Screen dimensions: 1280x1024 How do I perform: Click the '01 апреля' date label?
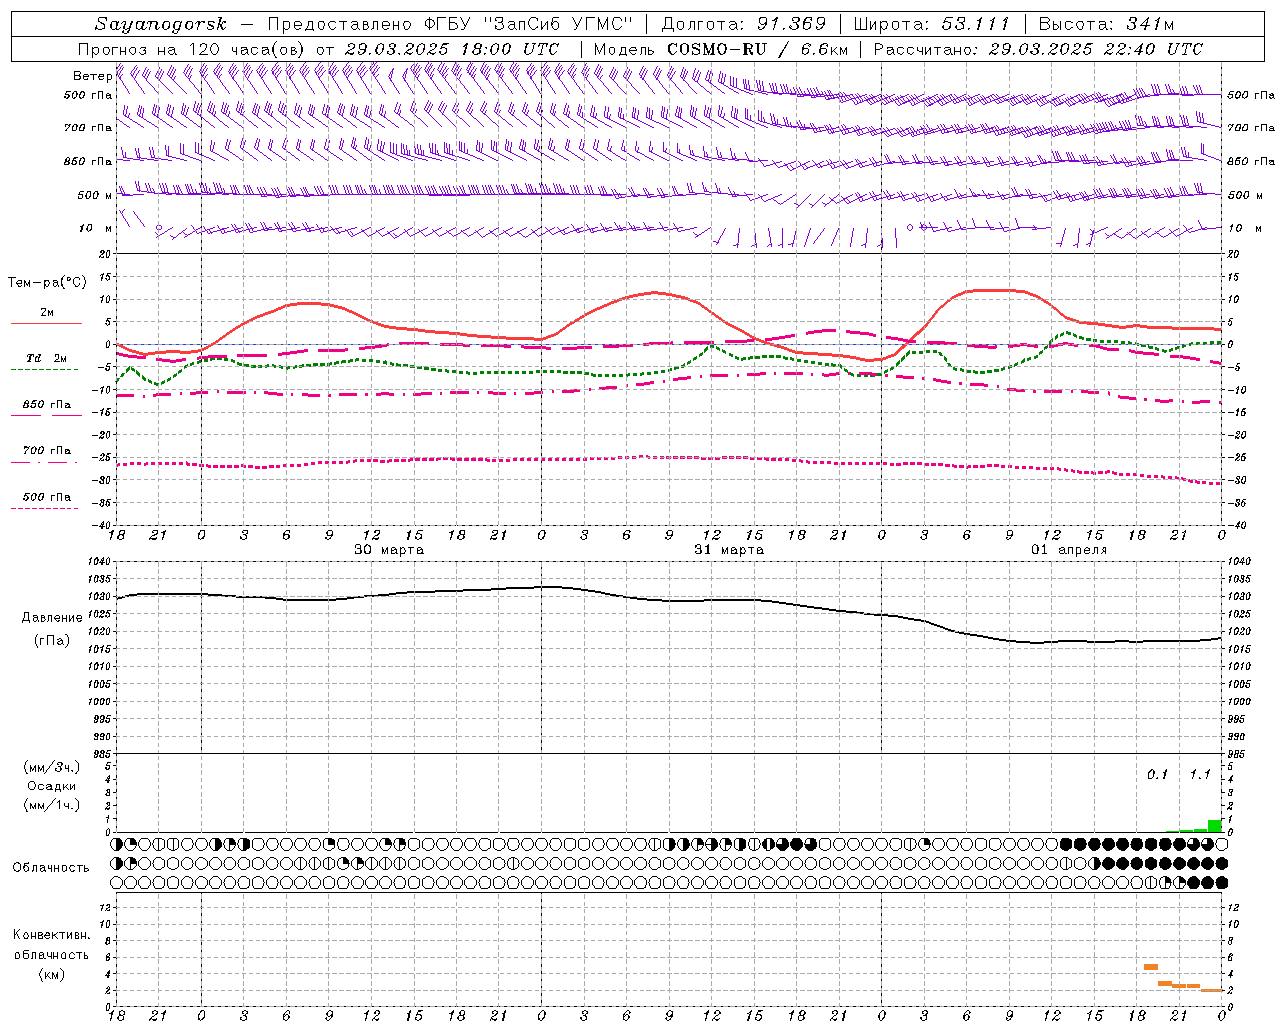[1069, 550]
